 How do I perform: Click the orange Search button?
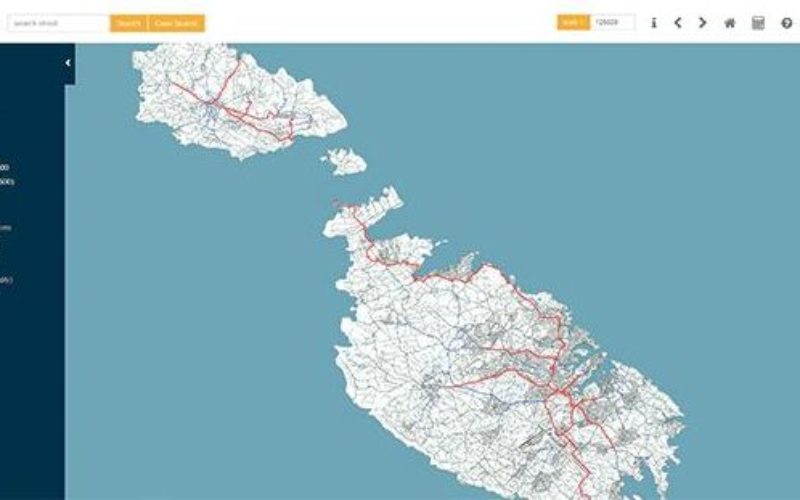coord(129,23)
